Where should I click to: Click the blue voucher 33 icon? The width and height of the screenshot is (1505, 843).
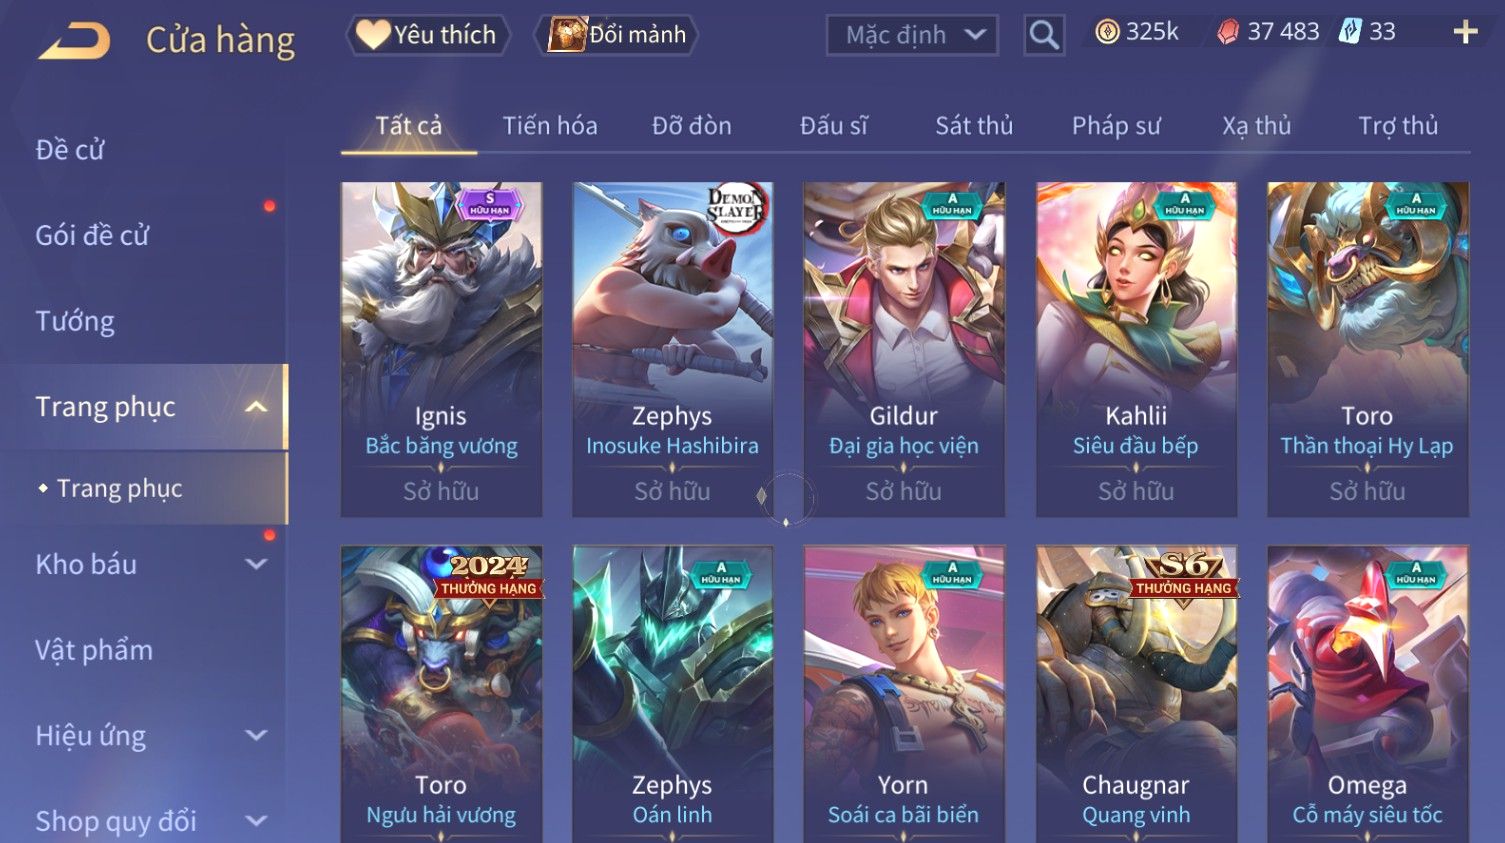coord(1350,32)
